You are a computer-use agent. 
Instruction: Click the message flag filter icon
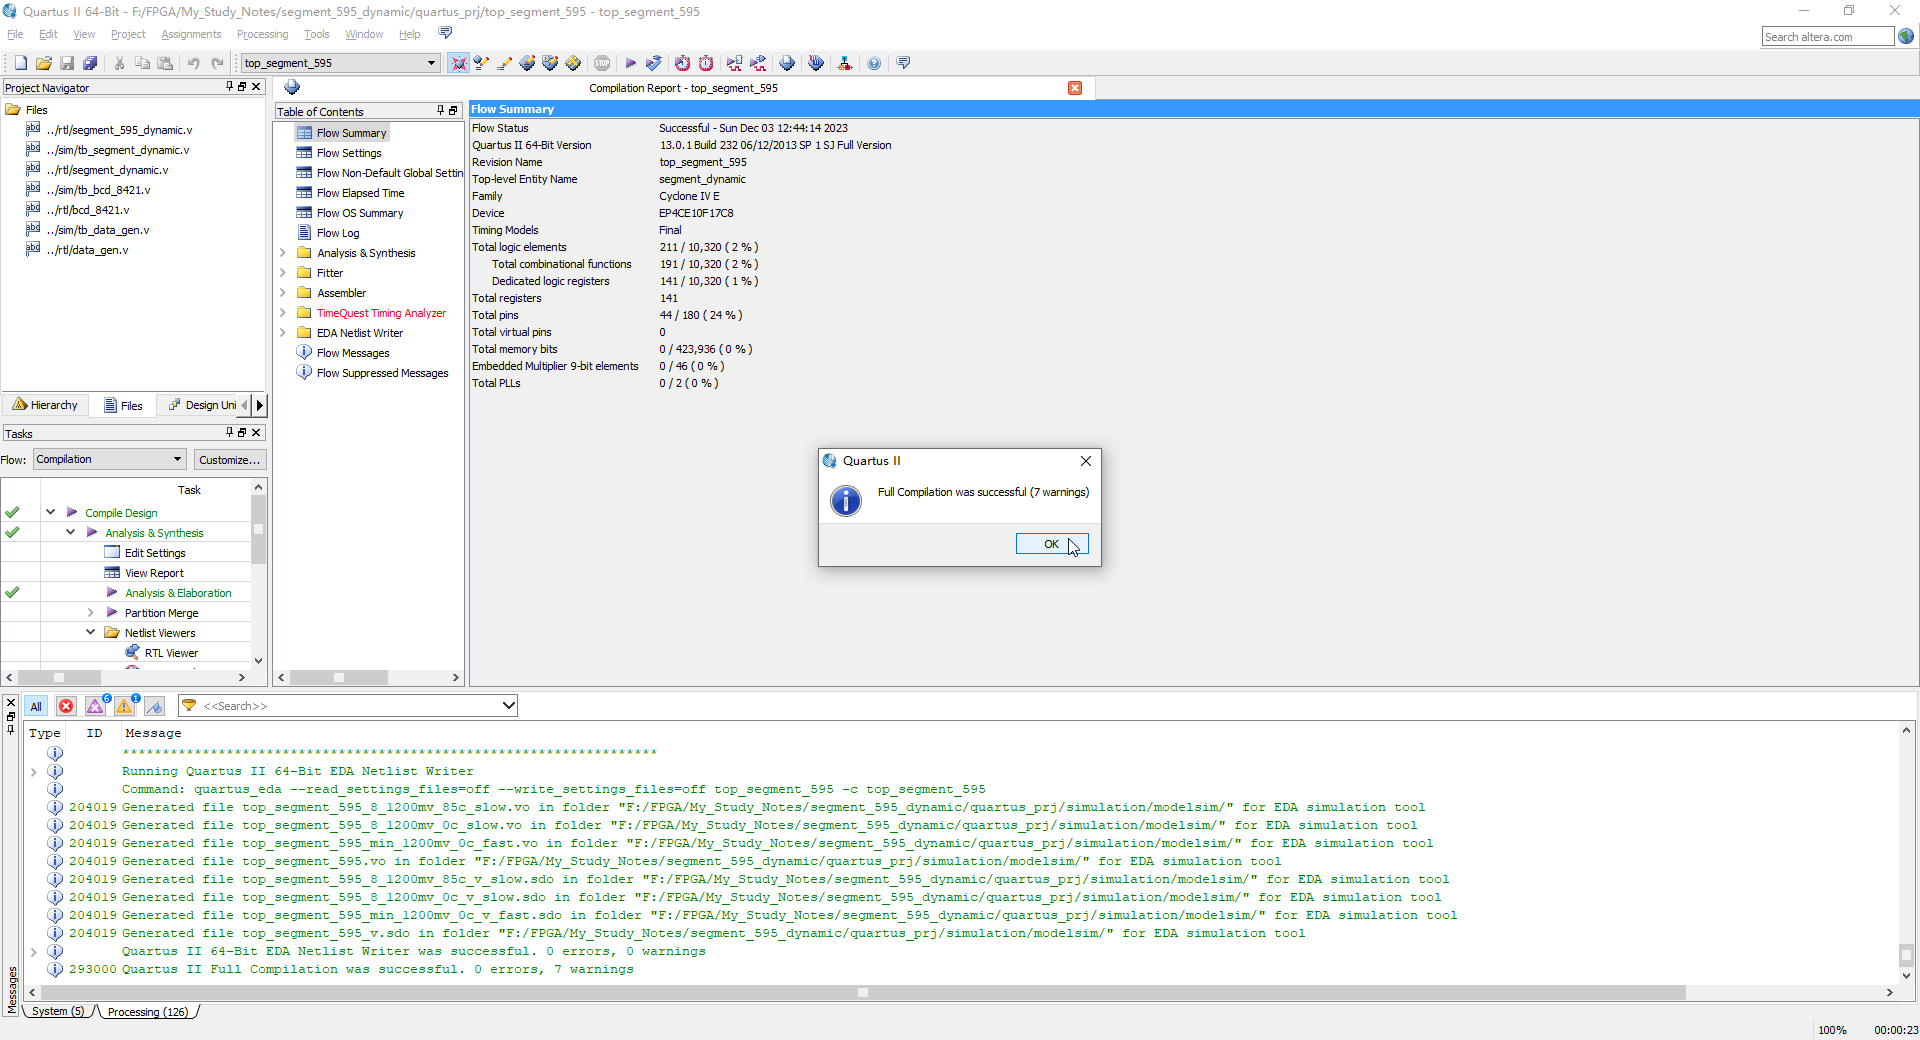pos(154,706)
